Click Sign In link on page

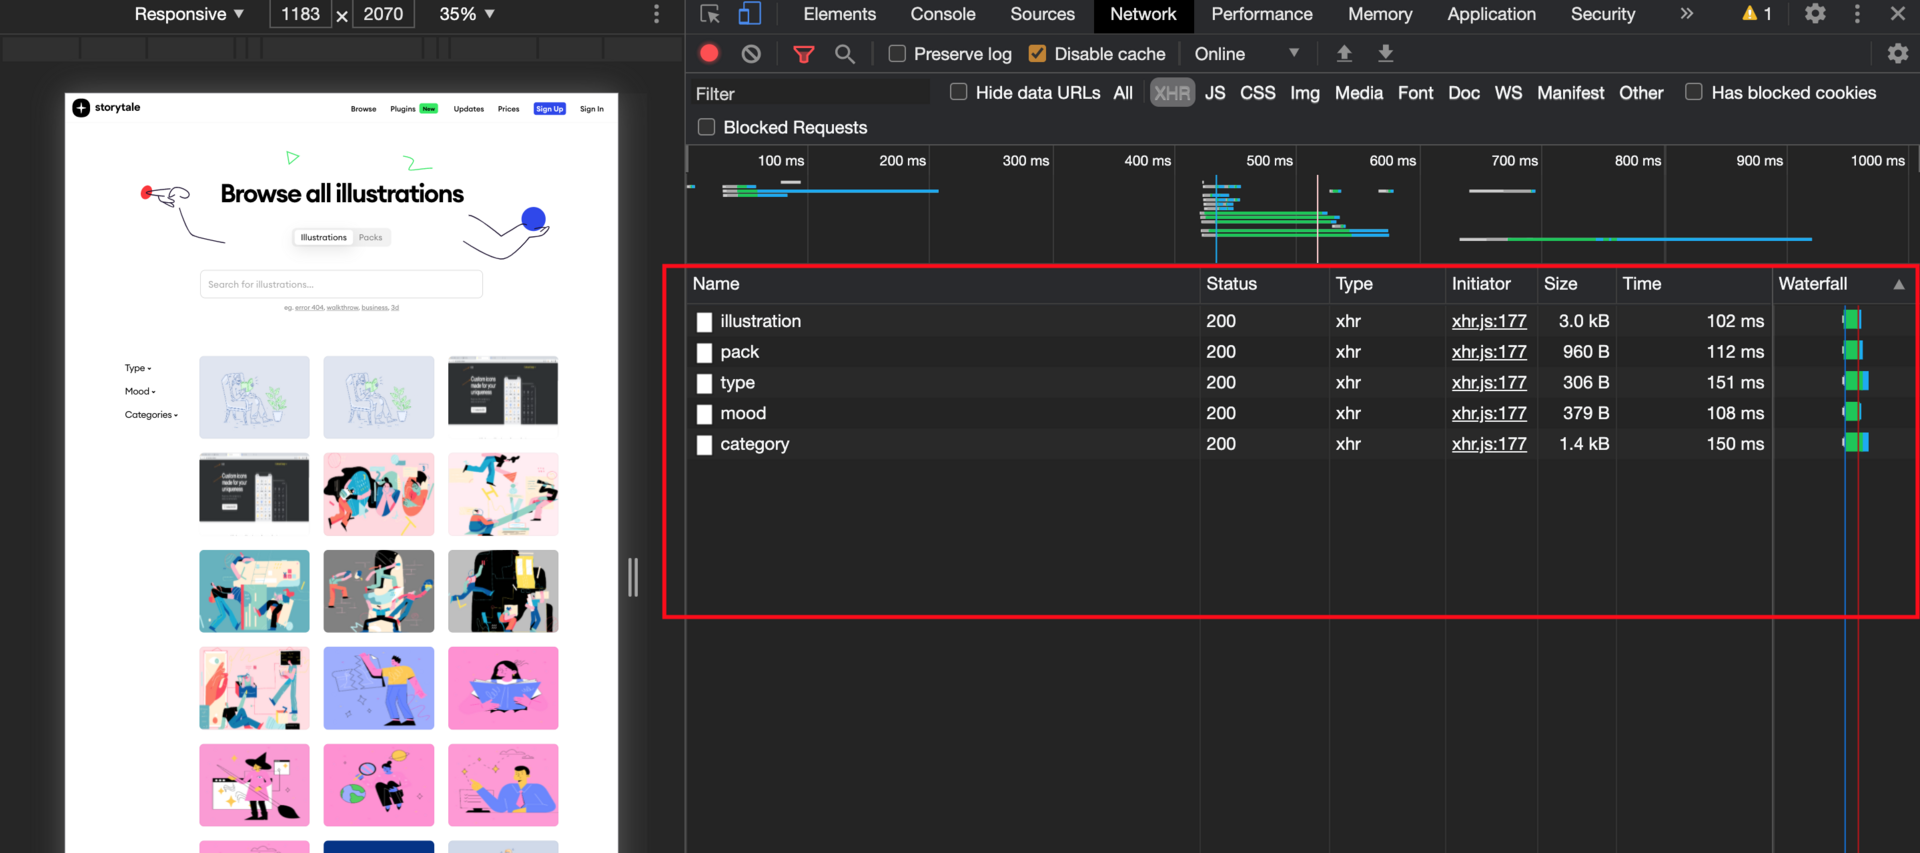pos(592,108)
